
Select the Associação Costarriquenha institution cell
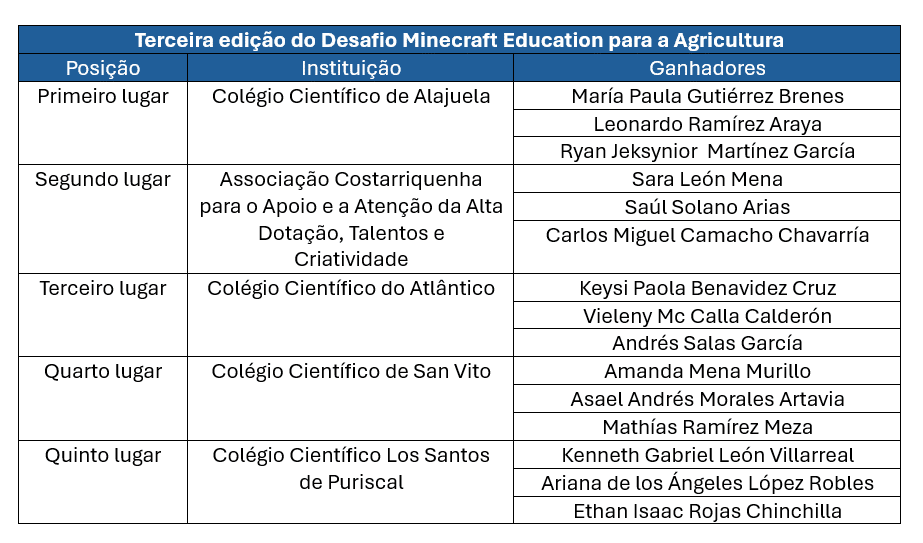pos(351,219)
